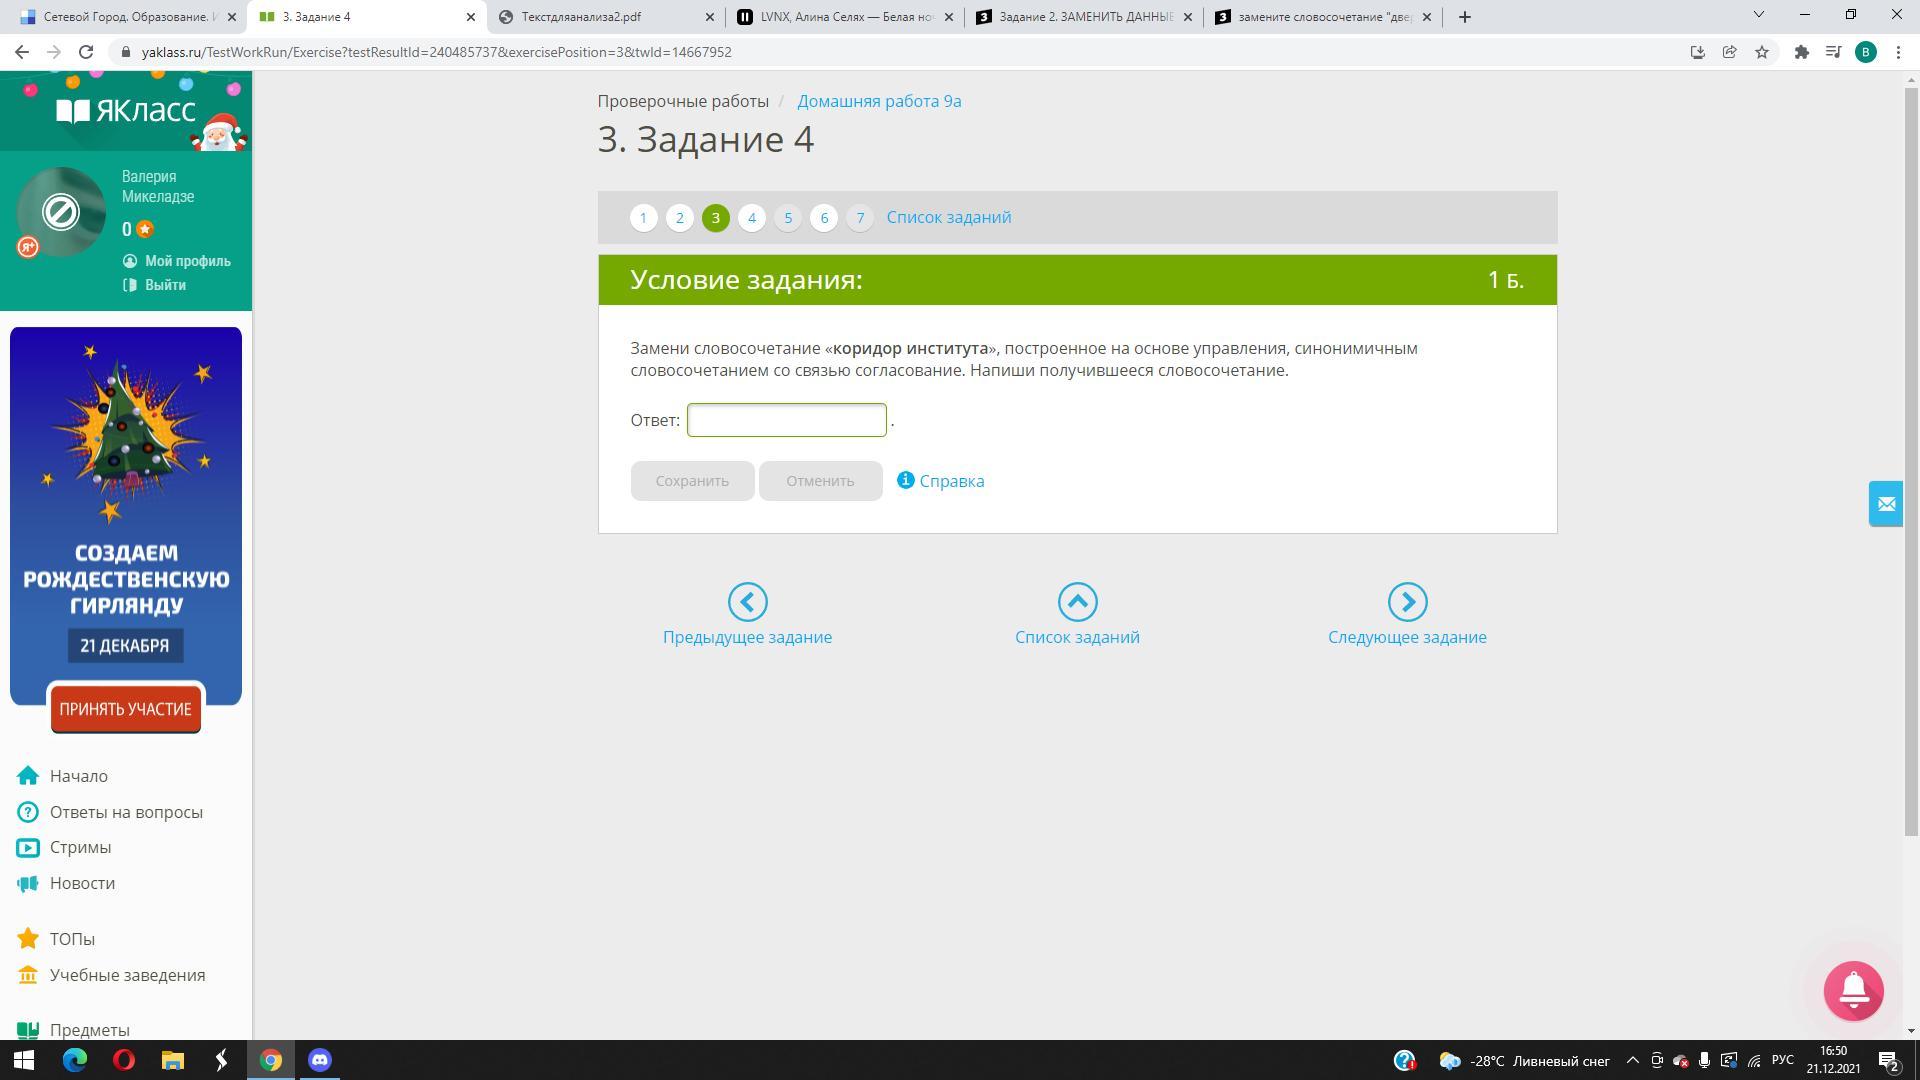Screen dimensions: 1920x1080
Task: Open Chrome extensions puzzle icon
Action: [1801, 52]
